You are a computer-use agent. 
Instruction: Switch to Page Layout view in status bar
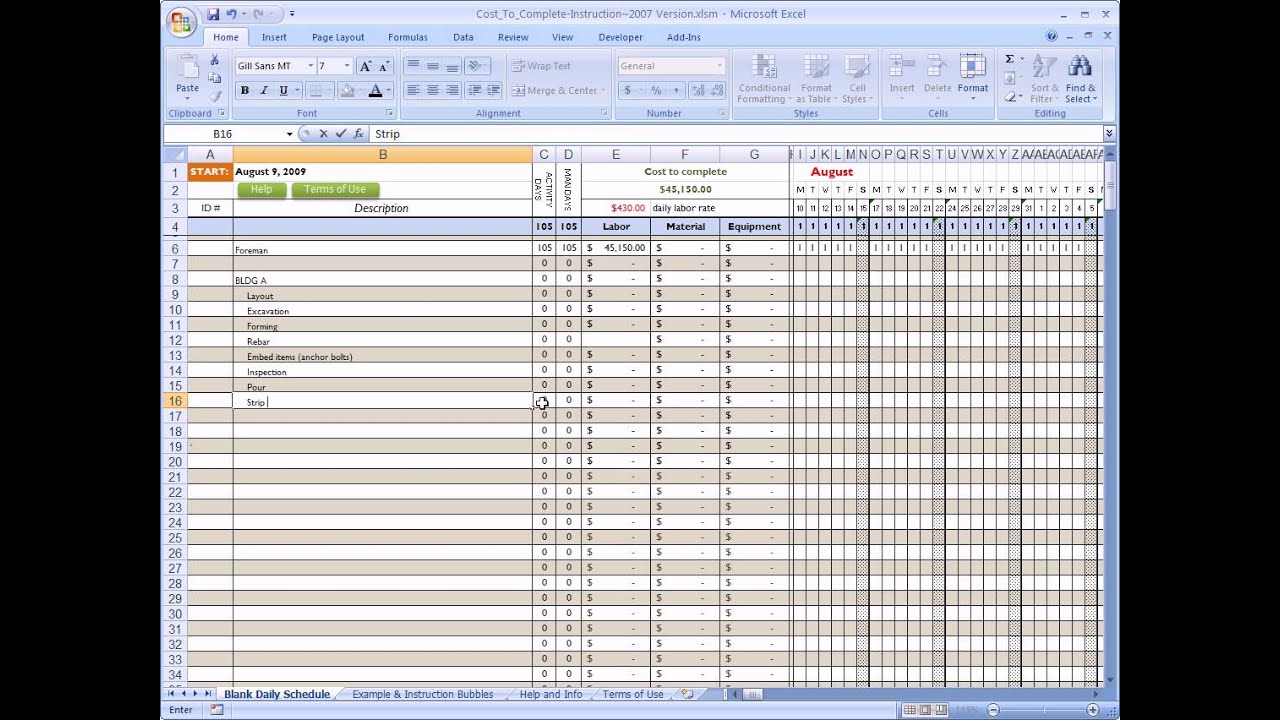pos(926,710)
